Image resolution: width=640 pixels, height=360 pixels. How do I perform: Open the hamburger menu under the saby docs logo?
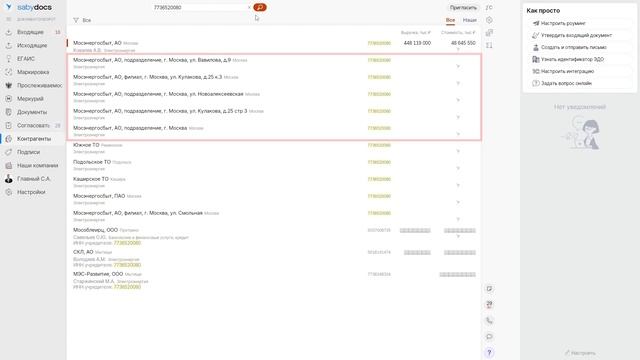[x=9, y=19]
